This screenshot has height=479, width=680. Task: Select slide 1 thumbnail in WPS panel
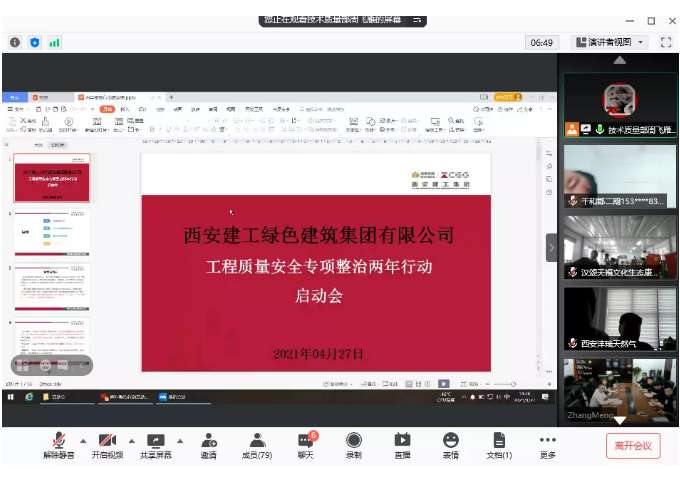(x=52, y=178)
